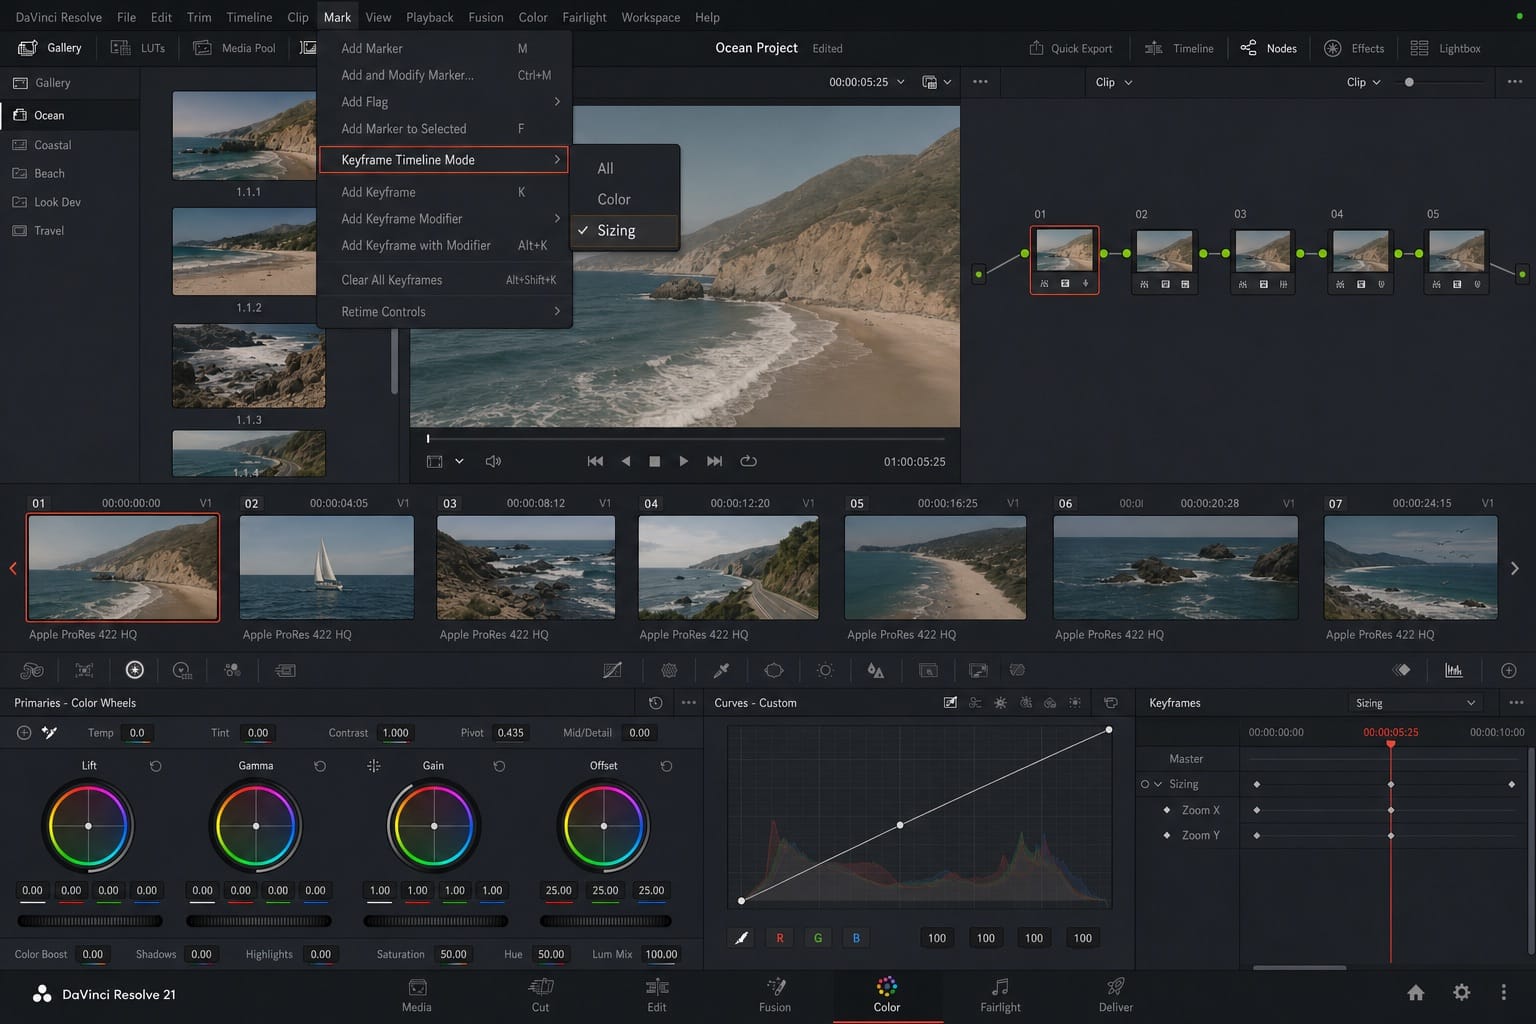This screenshot has width=1536, height=1024.
Task: Select Color in keyframe mode submenu
Action: [x=625, y=199]
